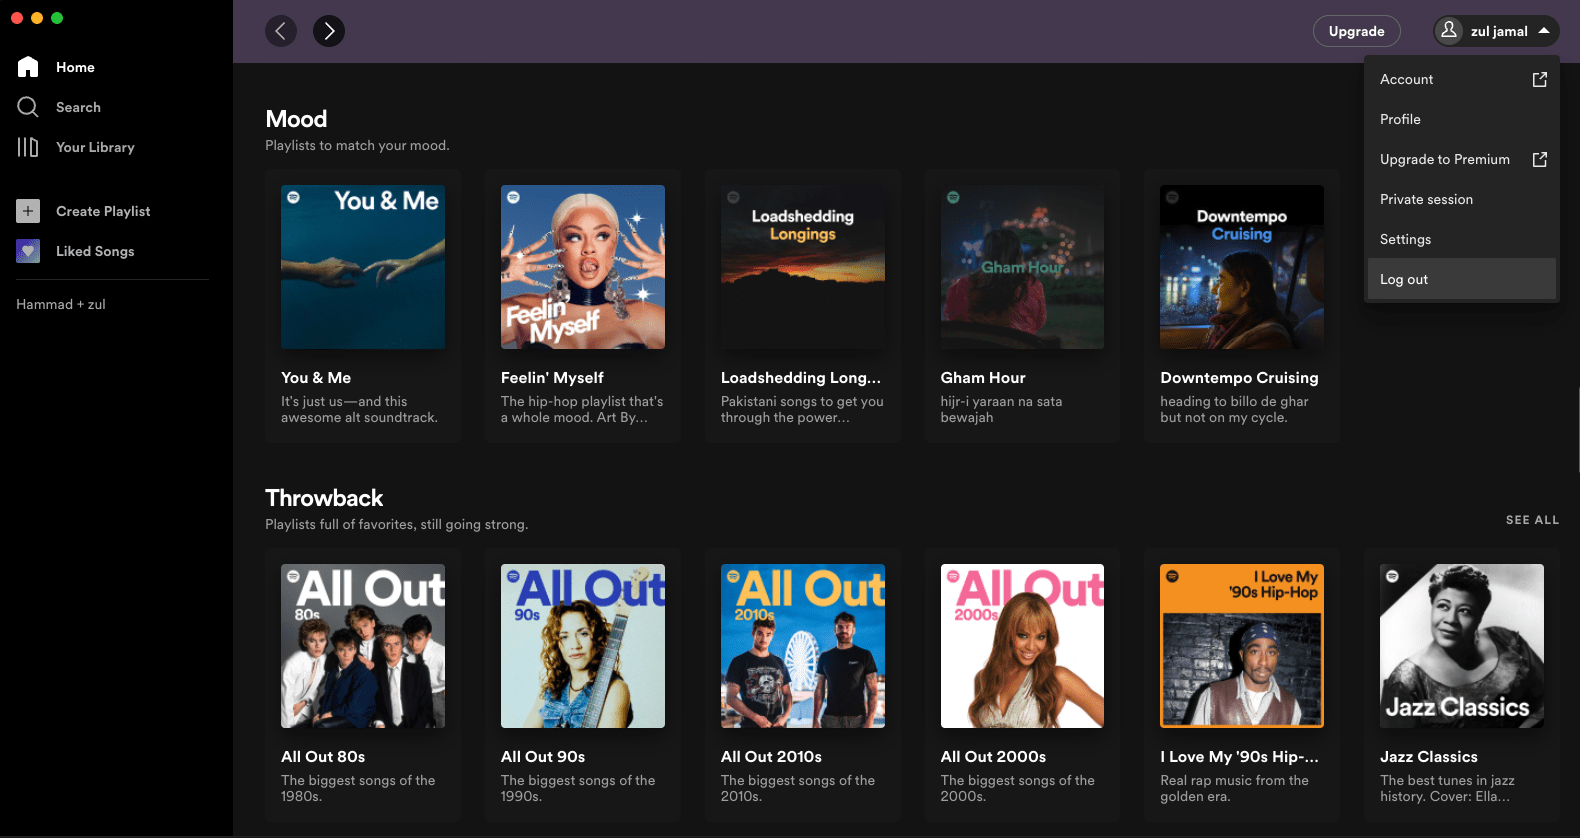
Task: Open the Downtempo Cruising playlist cover
Action: coord(1242,267)
